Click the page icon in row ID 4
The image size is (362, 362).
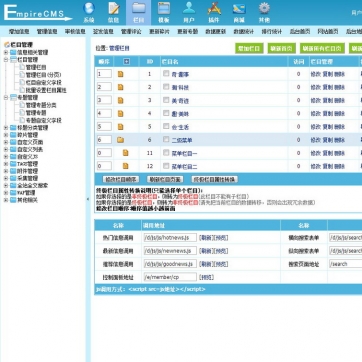120,113
